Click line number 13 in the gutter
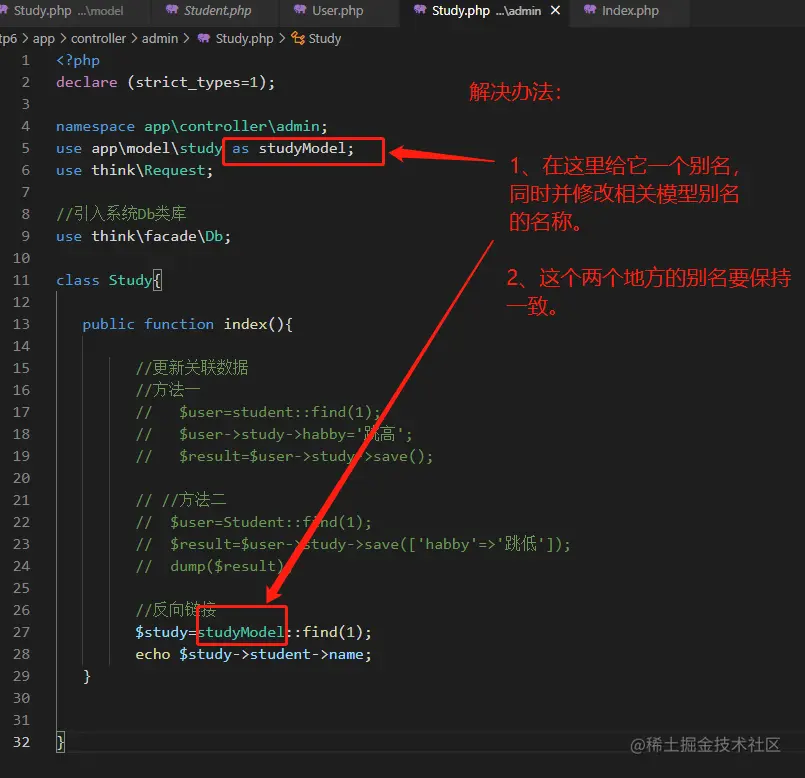 21,325
